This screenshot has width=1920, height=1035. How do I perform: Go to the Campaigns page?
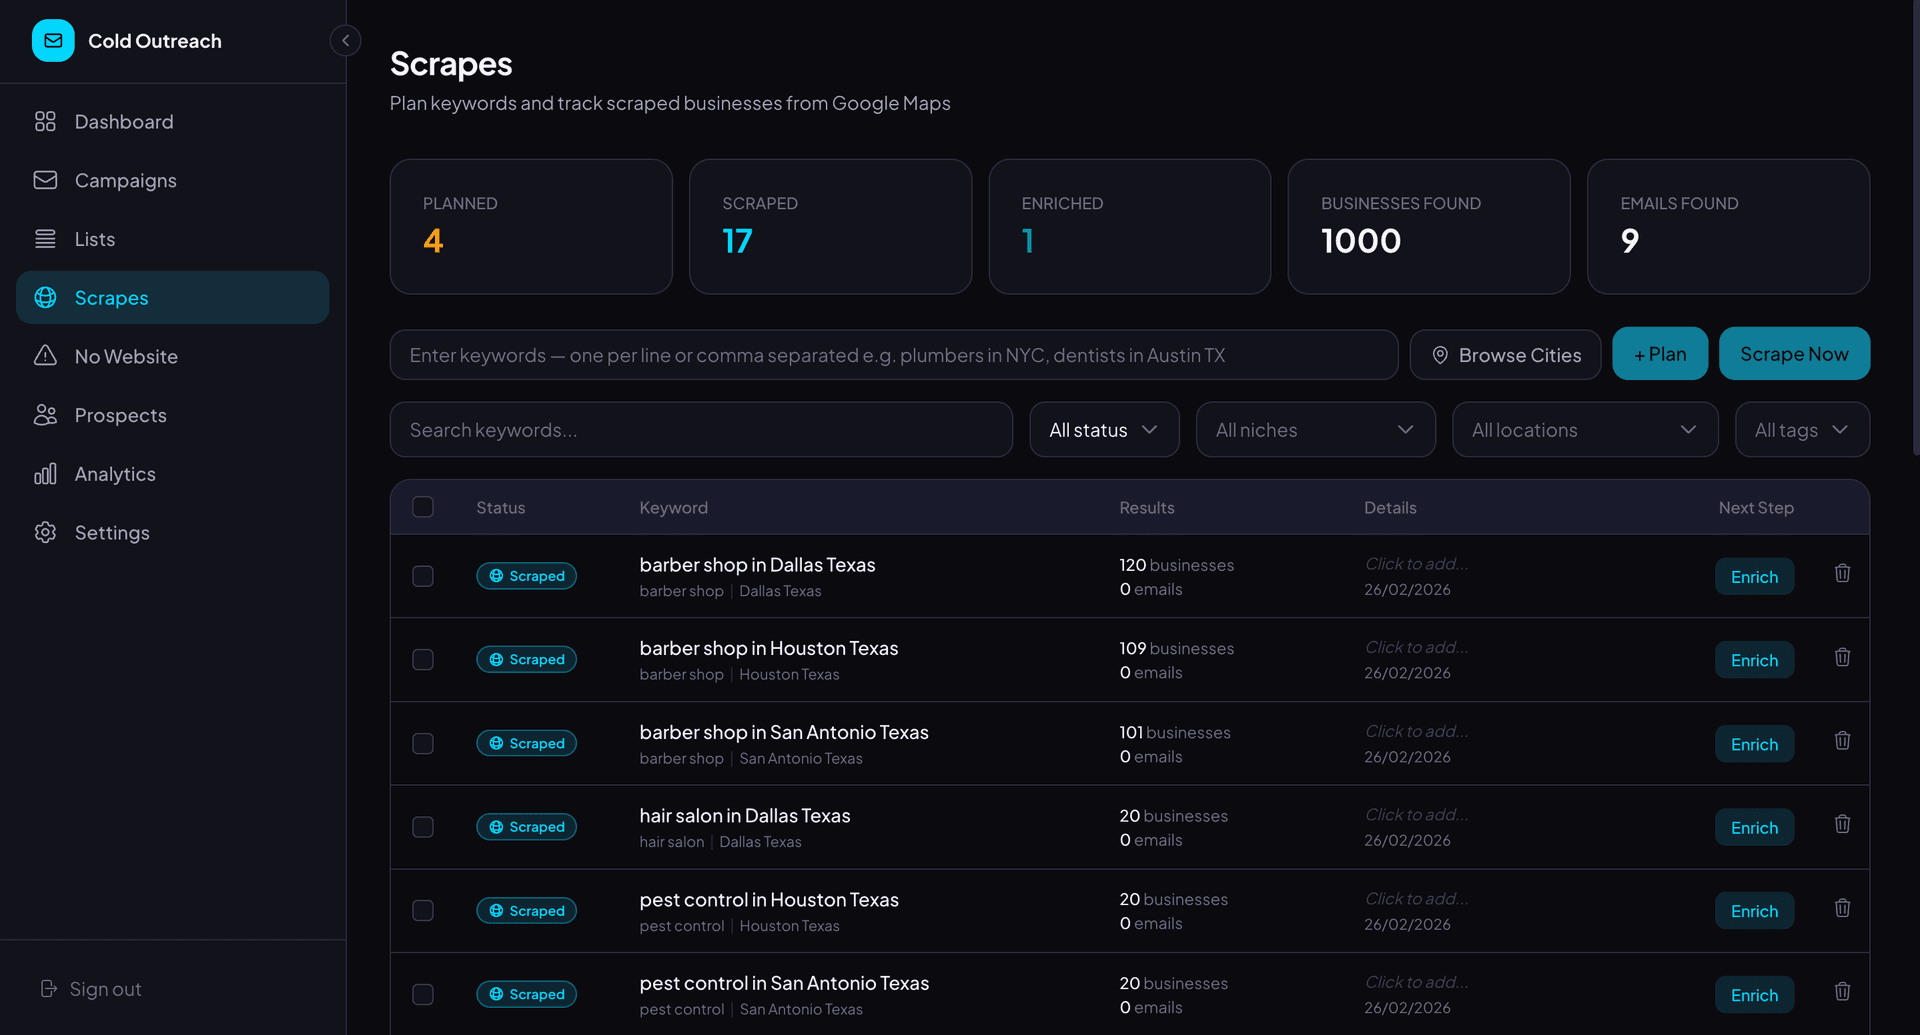pyautogui.click(x=125, y=180)
